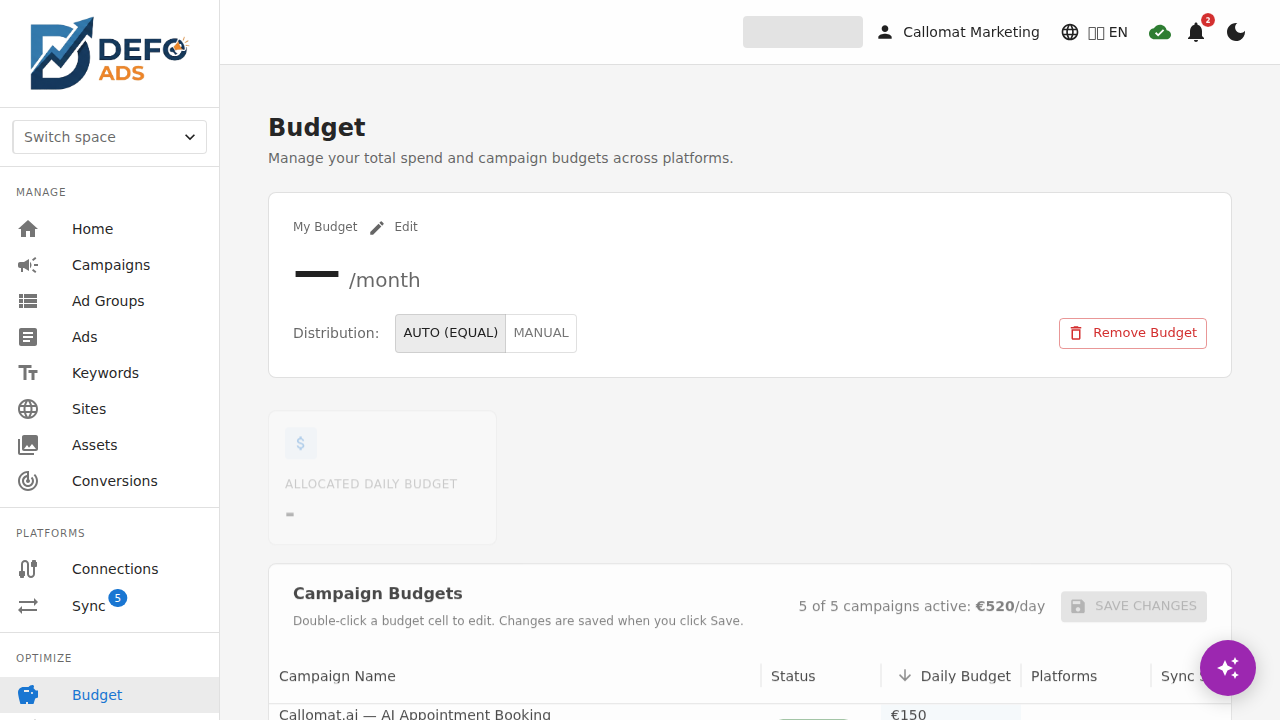This screenshot has width=1280, height=720.
Task: Select MANUAL distribution
Action: 541,333
